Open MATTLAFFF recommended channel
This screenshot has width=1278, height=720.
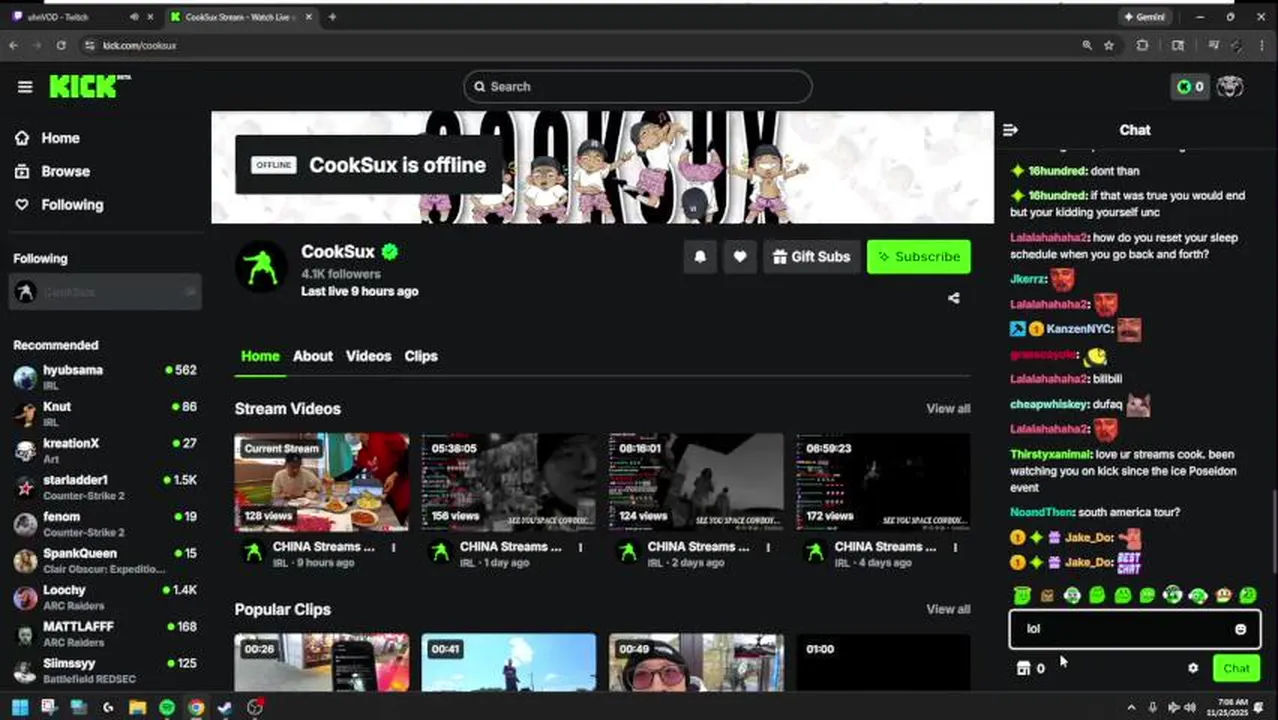tap(105, 633)
